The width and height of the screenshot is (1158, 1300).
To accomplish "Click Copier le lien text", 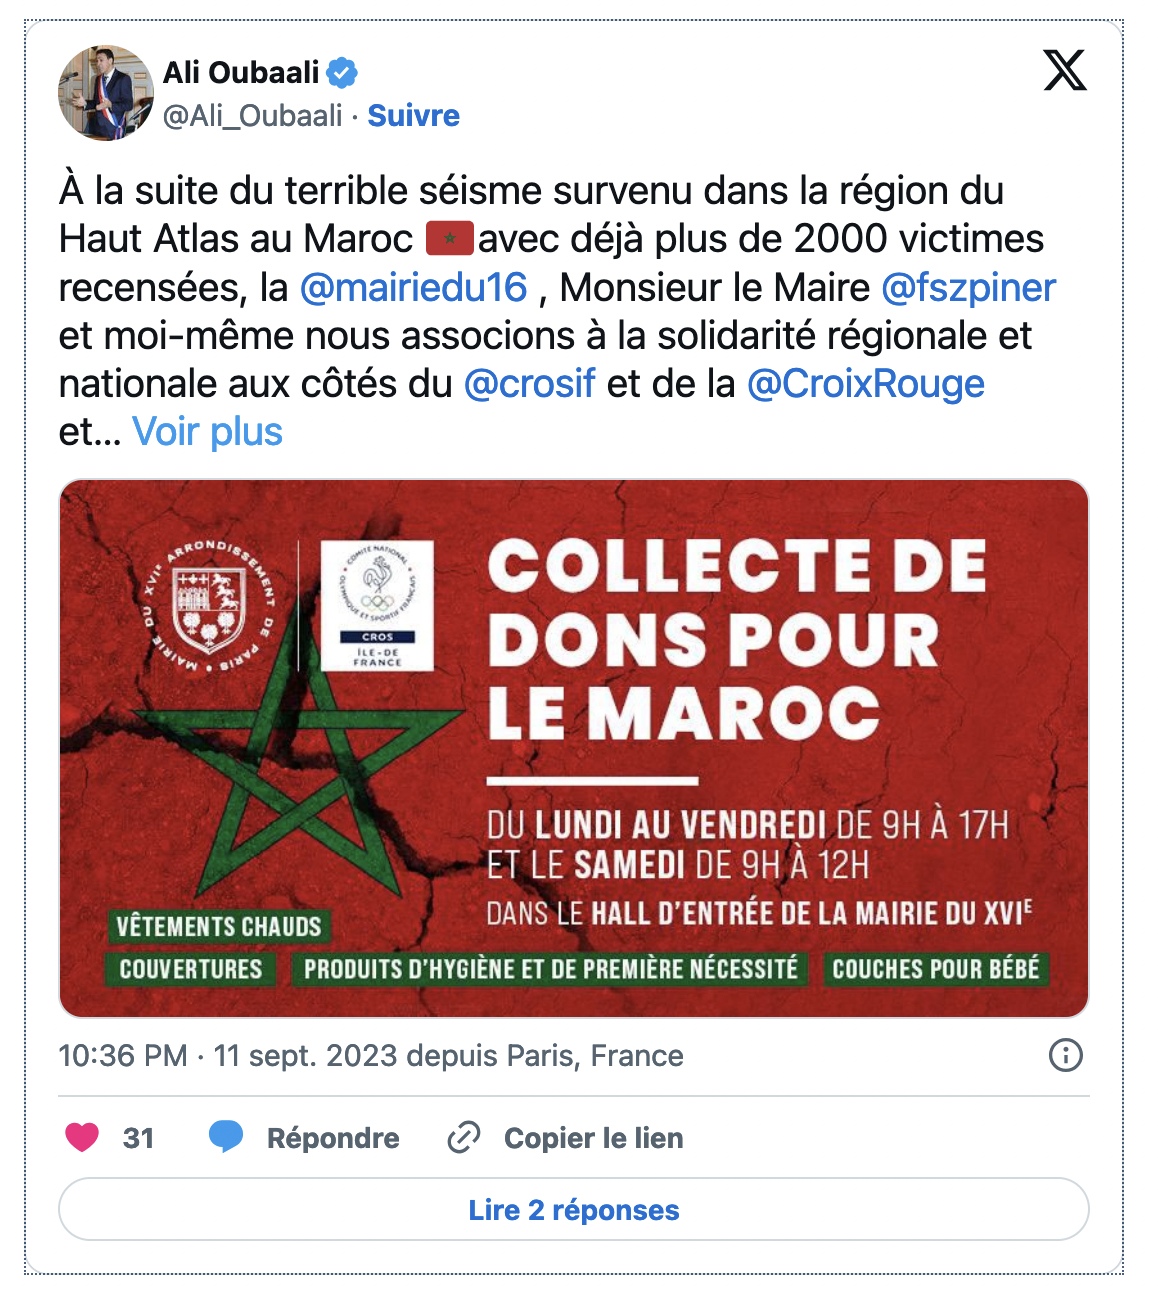I will (x=594, y=1138).
